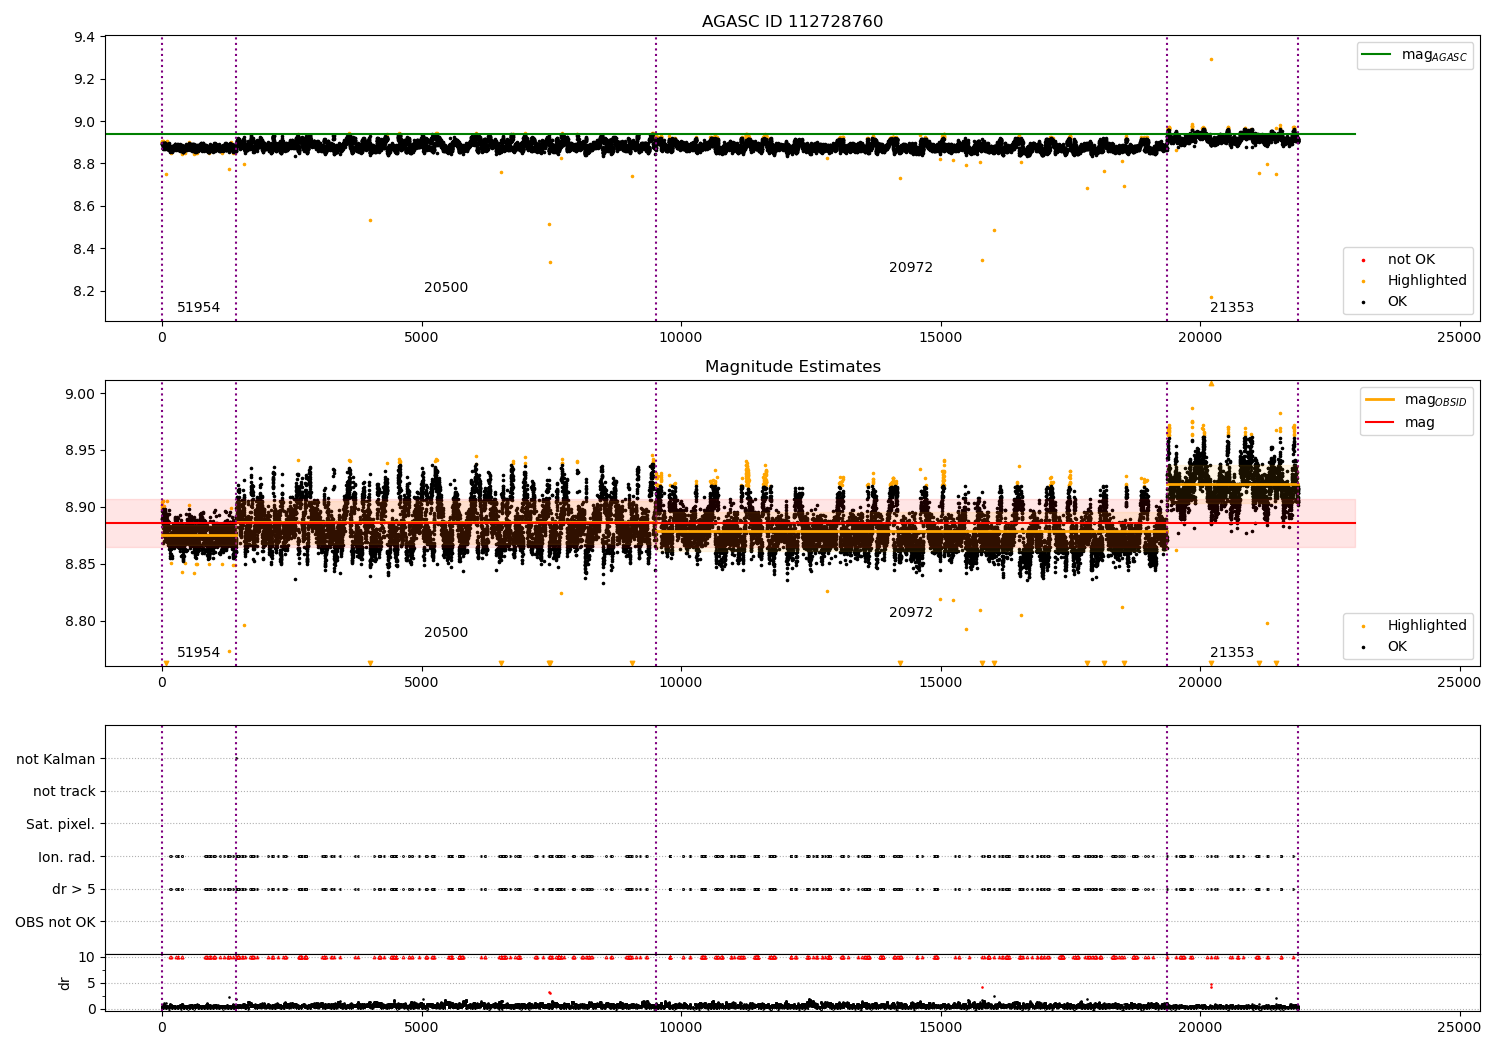This screenshot has width=1500, height=1050.
Task: Click the orange line sample beside mag OBSID
Action: click(x=1380, y=400)
